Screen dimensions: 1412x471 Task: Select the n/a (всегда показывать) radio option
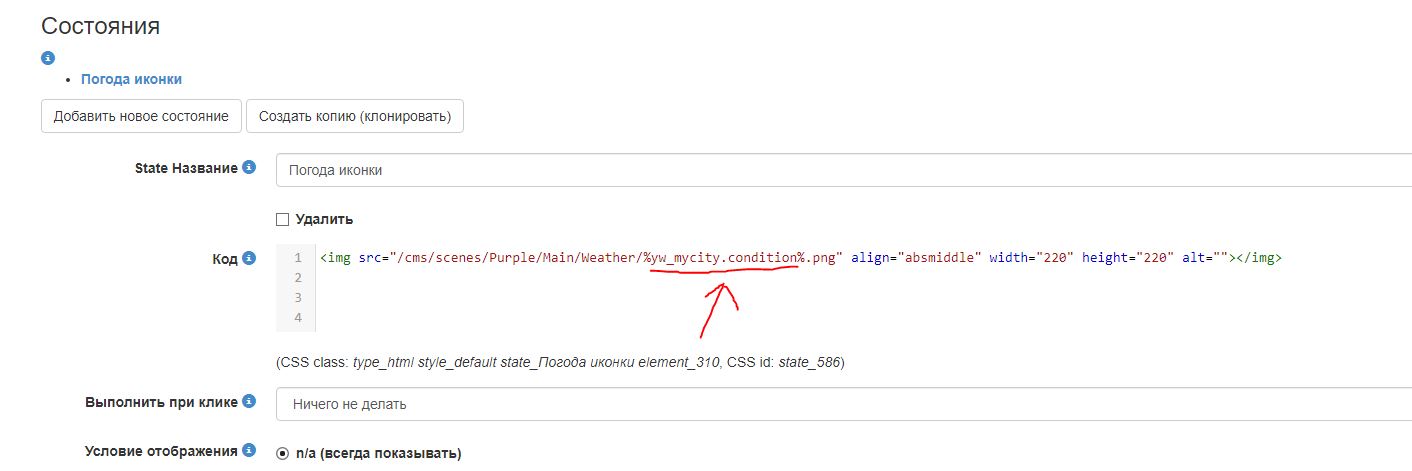(x=282, y=453)
